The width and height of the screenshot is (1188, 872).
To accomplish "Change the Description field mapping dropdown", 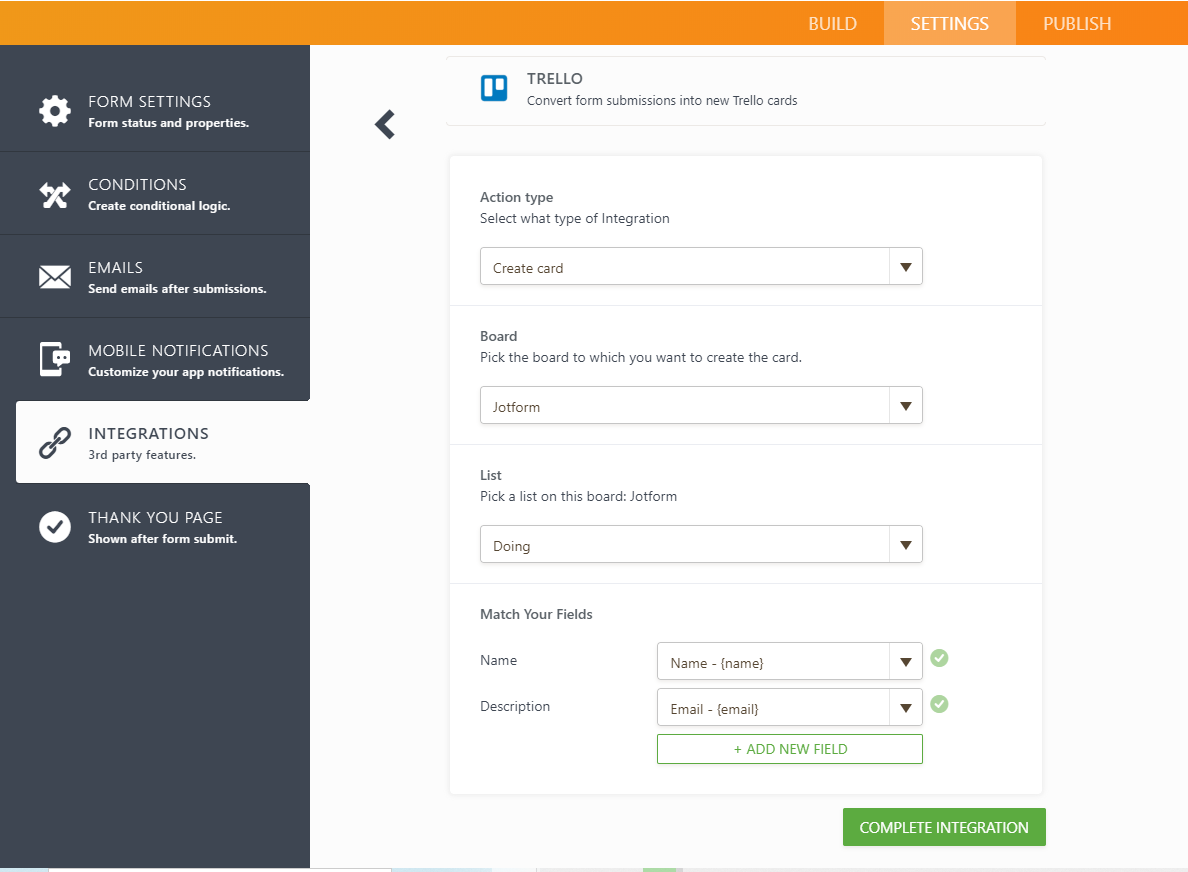I will [x=789, y=708].
